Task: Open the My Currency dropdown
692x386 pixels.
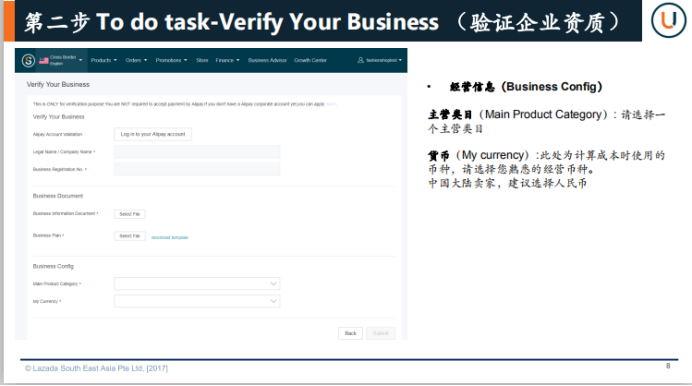Action: [x=197, y=301]
